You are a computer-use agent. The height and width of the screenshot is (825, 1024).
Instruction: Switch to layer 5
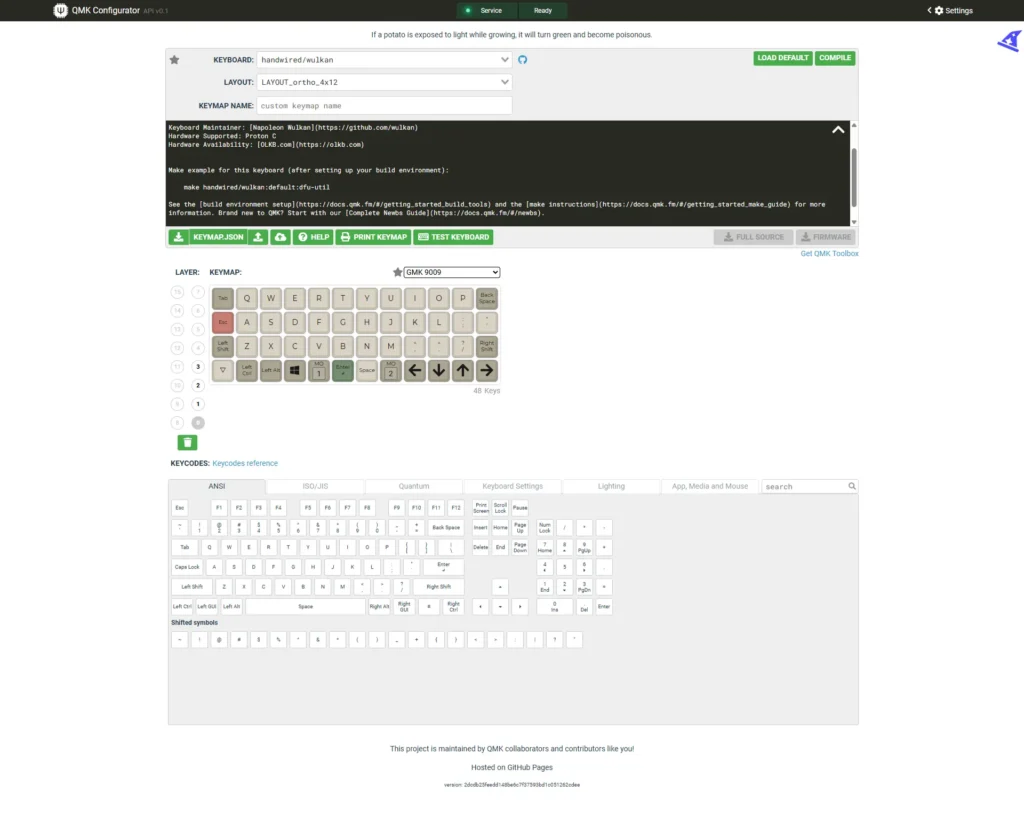pos(198,330)
